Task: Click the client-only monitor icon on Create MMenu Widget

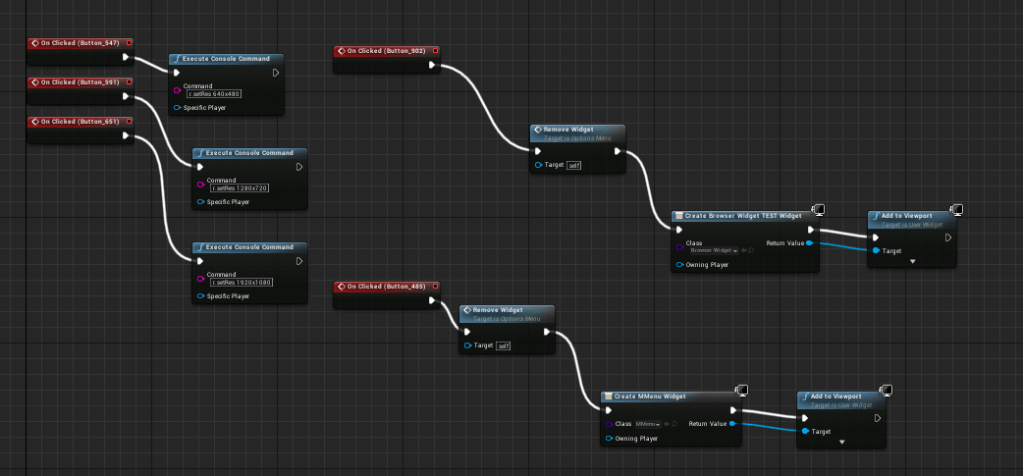Action: 744,390
